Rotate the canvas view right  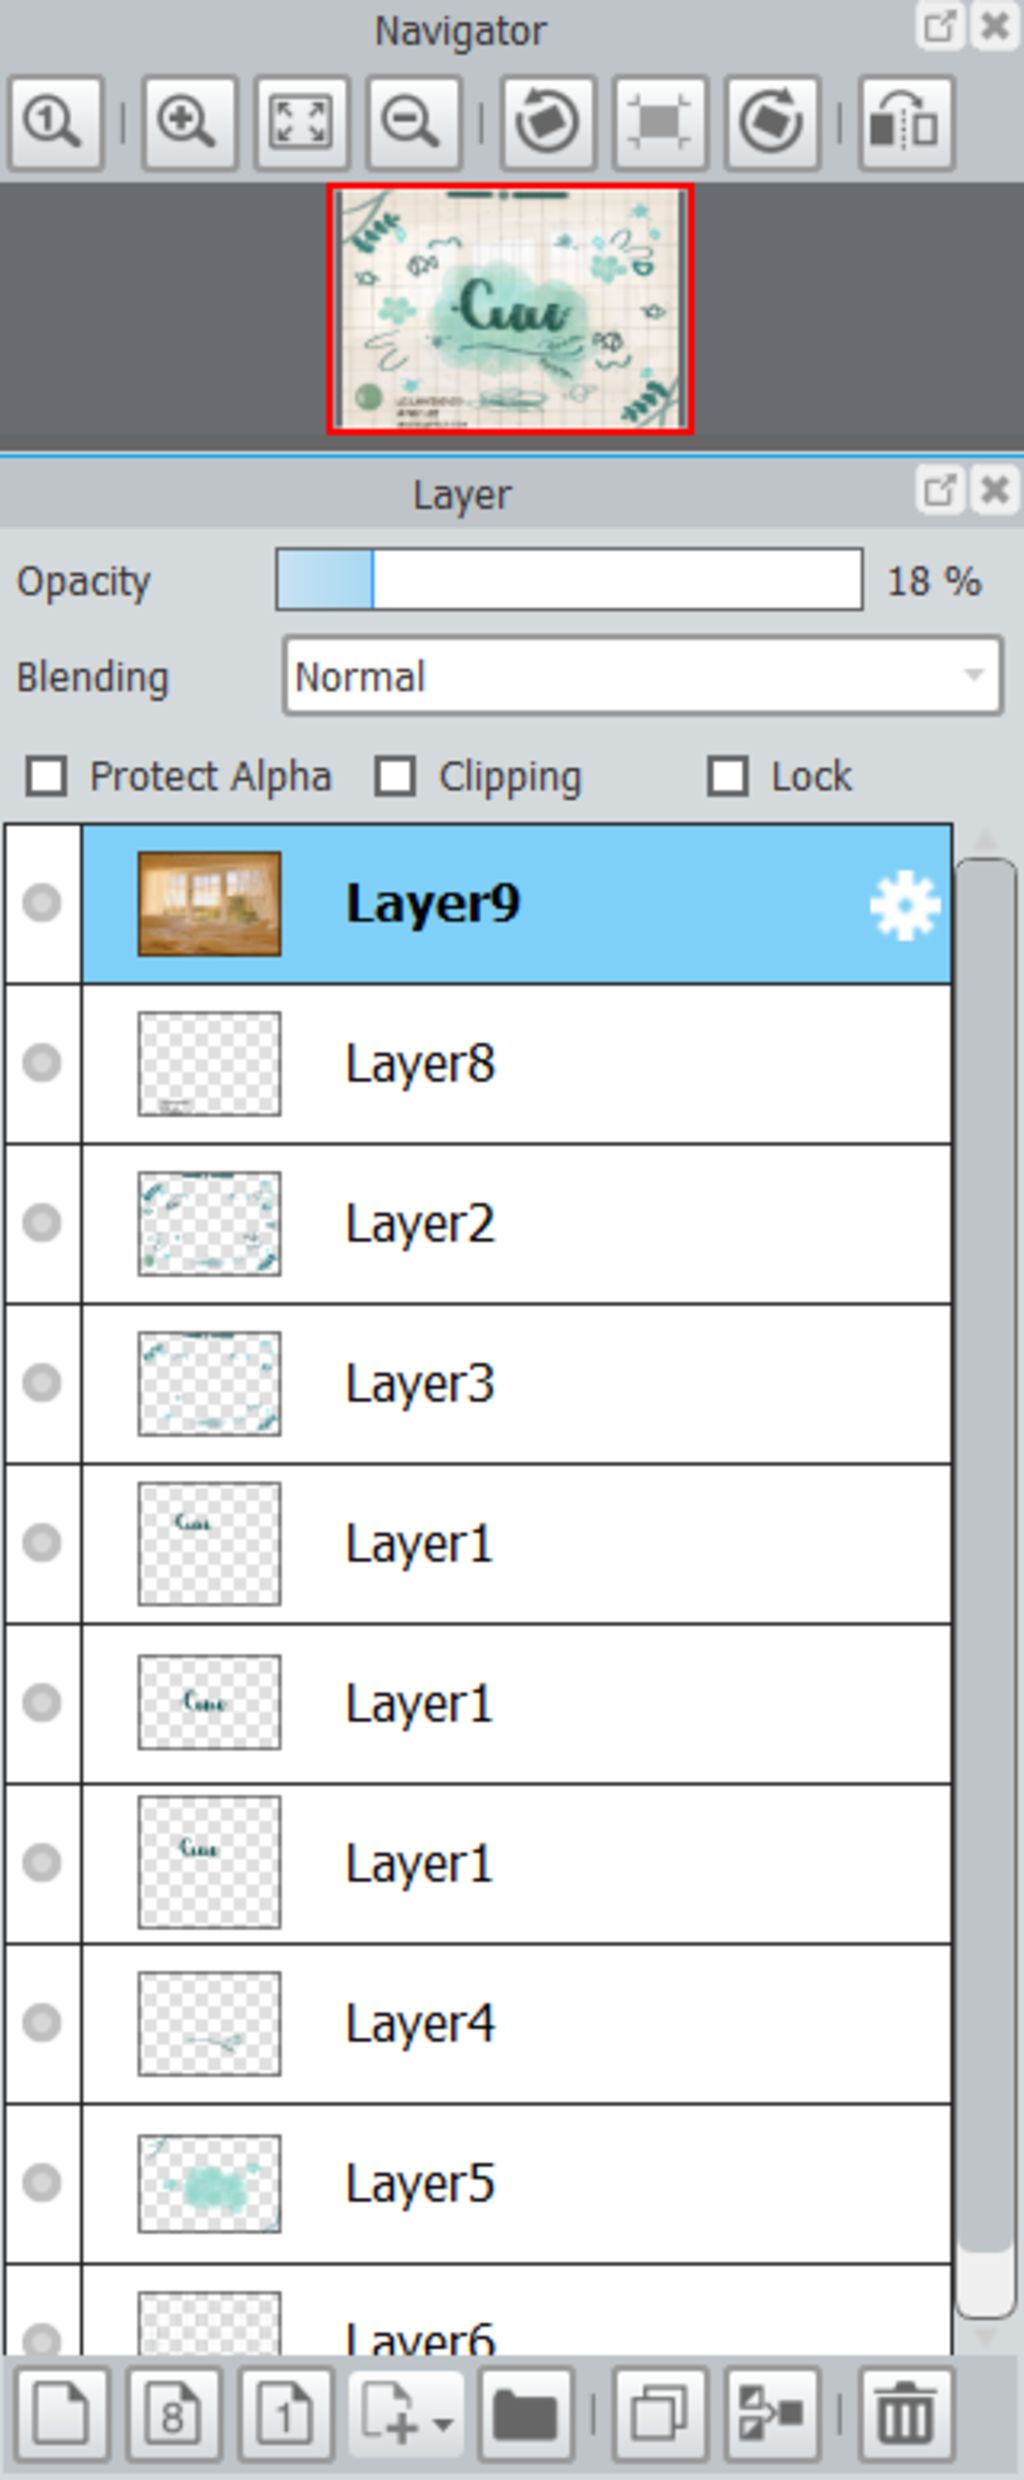tap(771, 124)
